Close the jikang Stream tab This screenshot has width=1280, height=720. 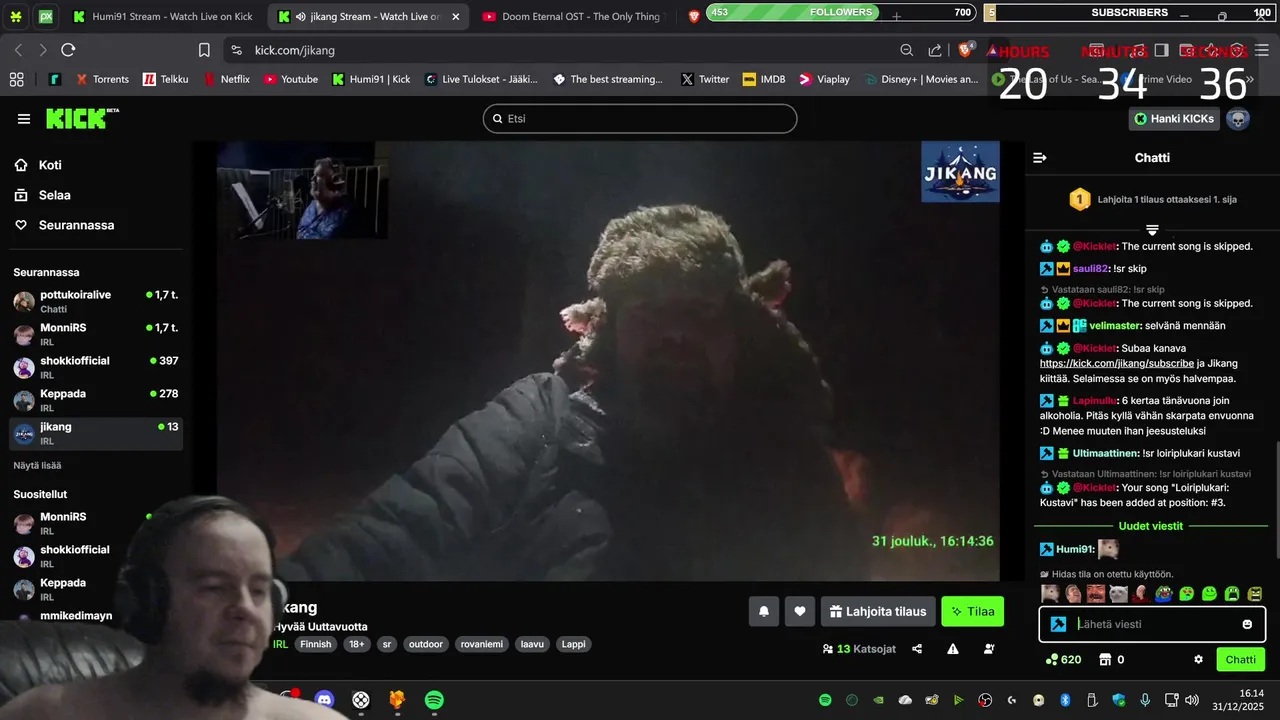456,17
